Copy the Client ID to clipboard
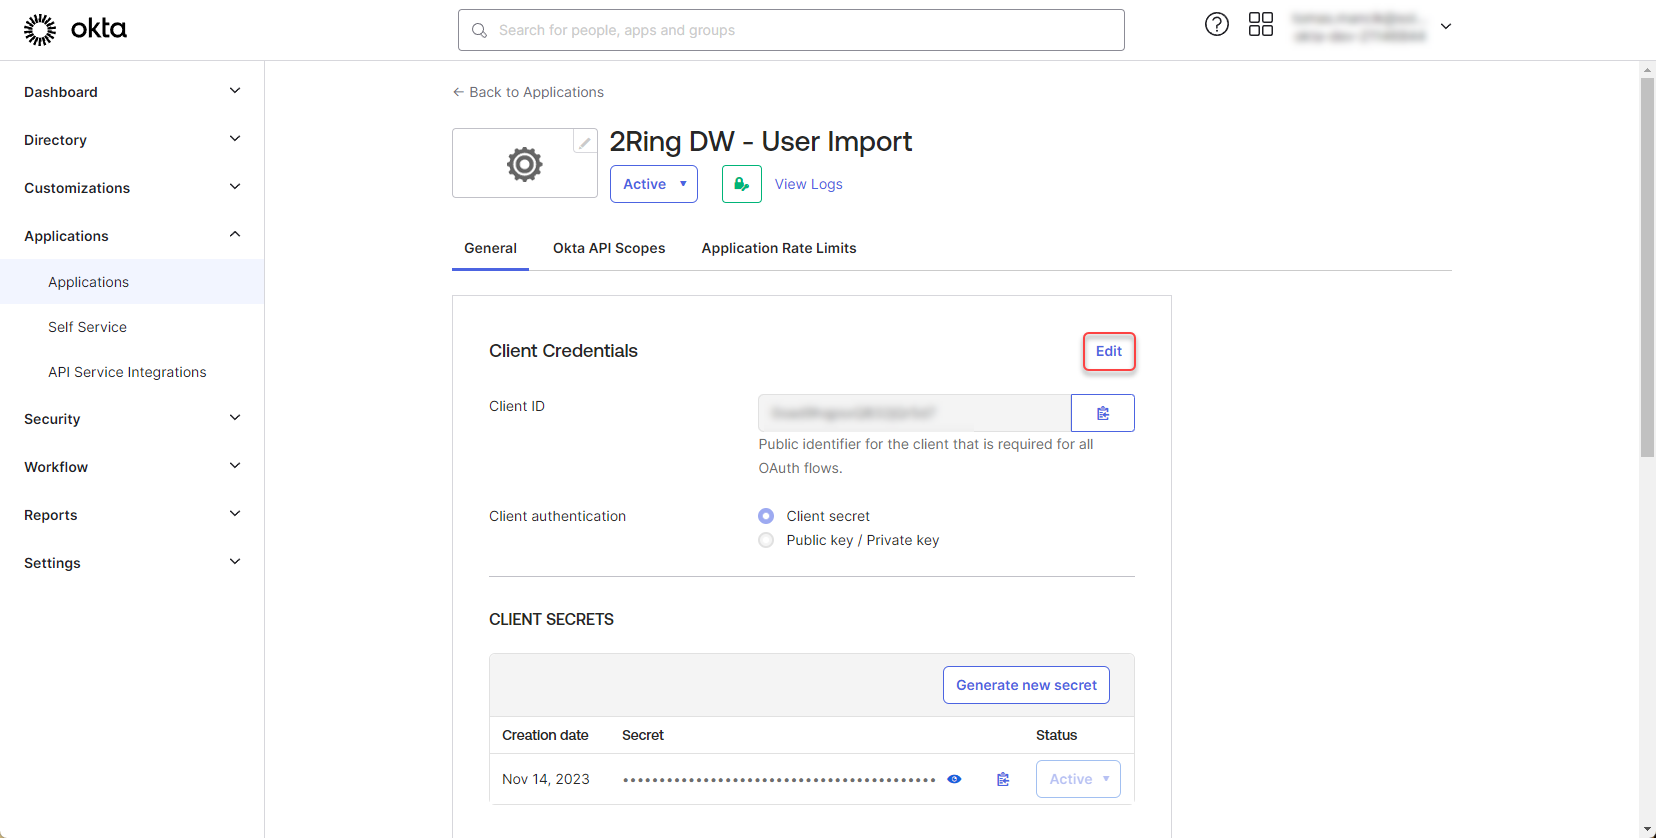Image resolution: width=1656 pixels, height=838 pixels. (x=1102, y=413)
